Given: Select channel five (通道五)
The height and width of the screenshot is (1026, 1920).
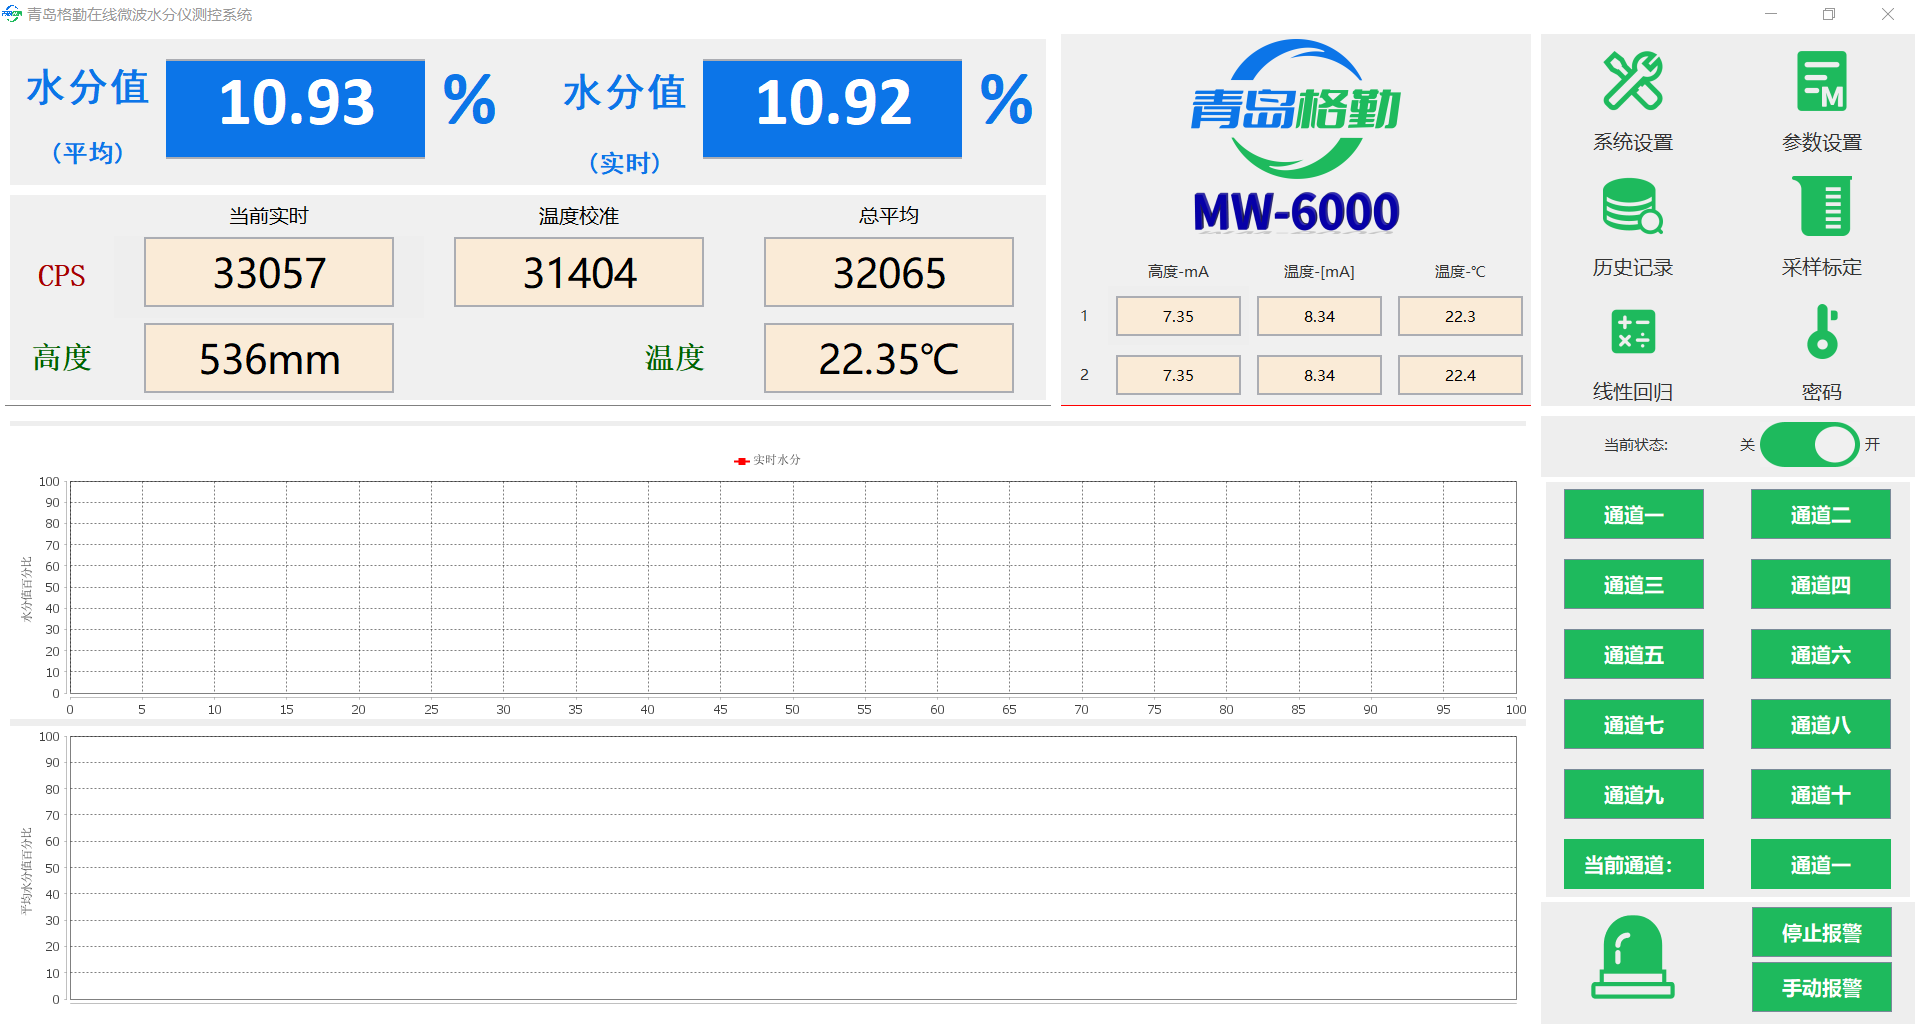Looking at the screenshot, I should [1633, 655].
